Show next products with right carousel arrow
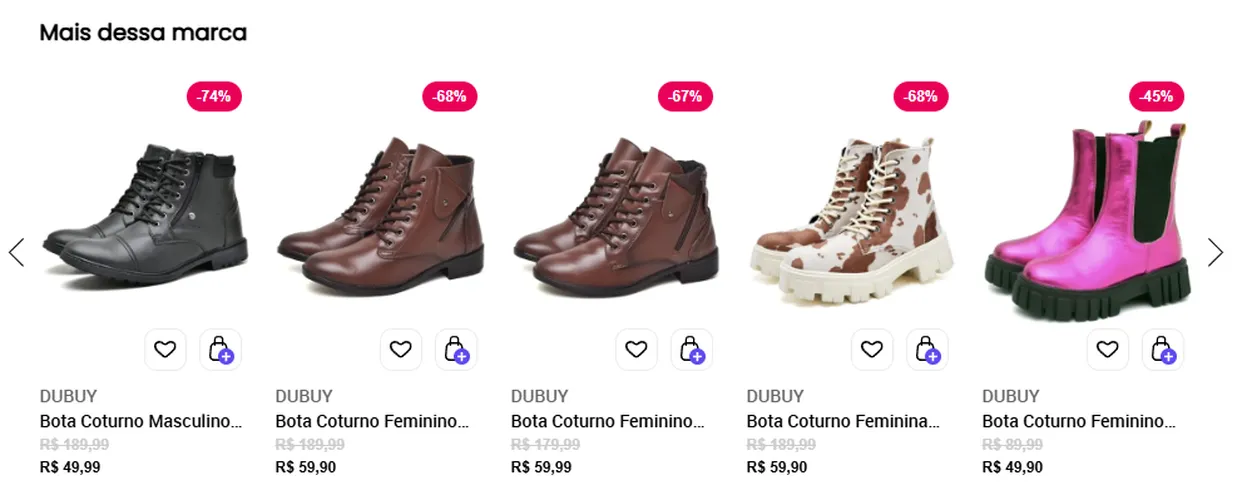This screenshot has height=500, width=1242. 1215,252
